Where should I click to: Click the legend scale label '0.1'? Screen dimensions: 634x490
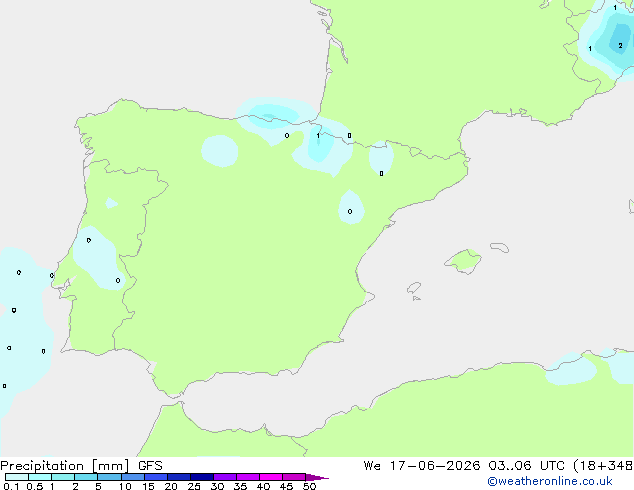click(x=11, y=486)
